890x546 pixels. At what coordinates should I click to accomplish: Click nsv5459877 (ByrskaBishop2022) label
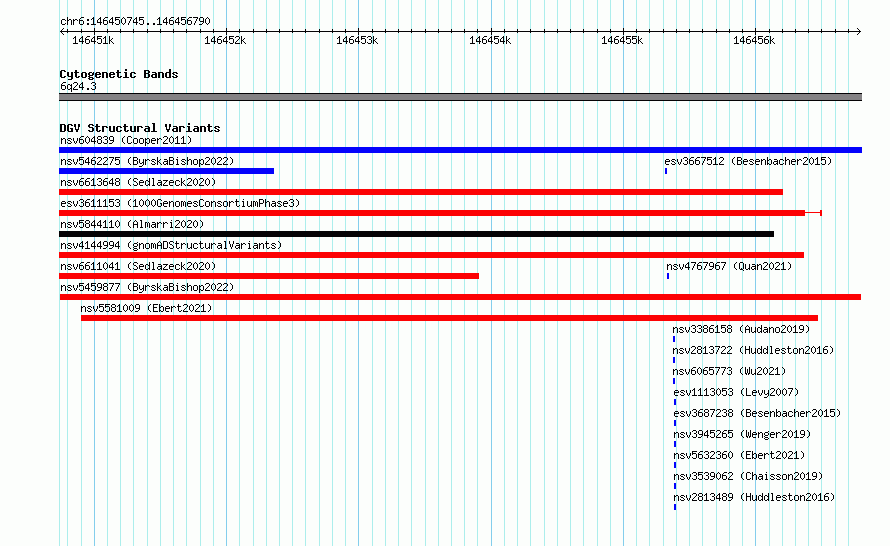tap(147, 287)
